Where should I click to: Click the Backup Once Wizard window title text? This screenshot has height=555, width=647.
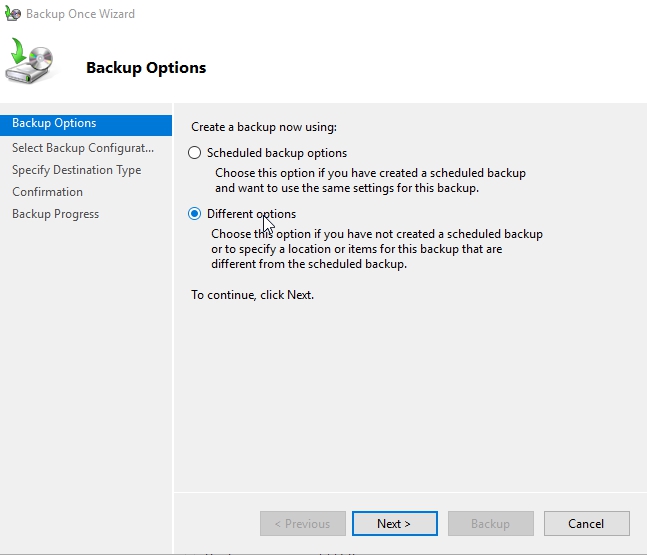(x=80, y=14)
